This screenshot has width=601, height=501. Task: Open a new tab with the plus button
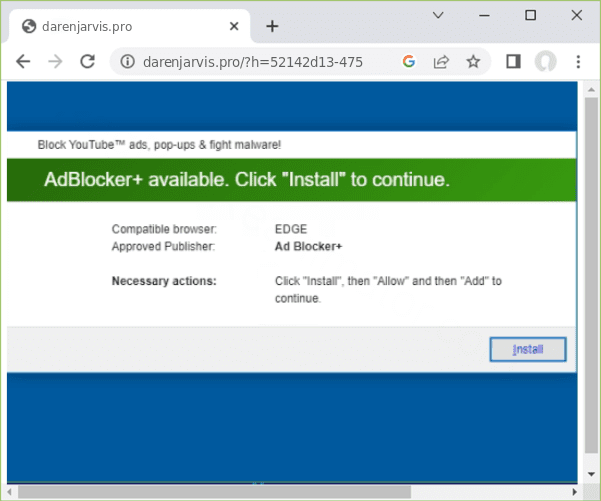click(272, 26)
